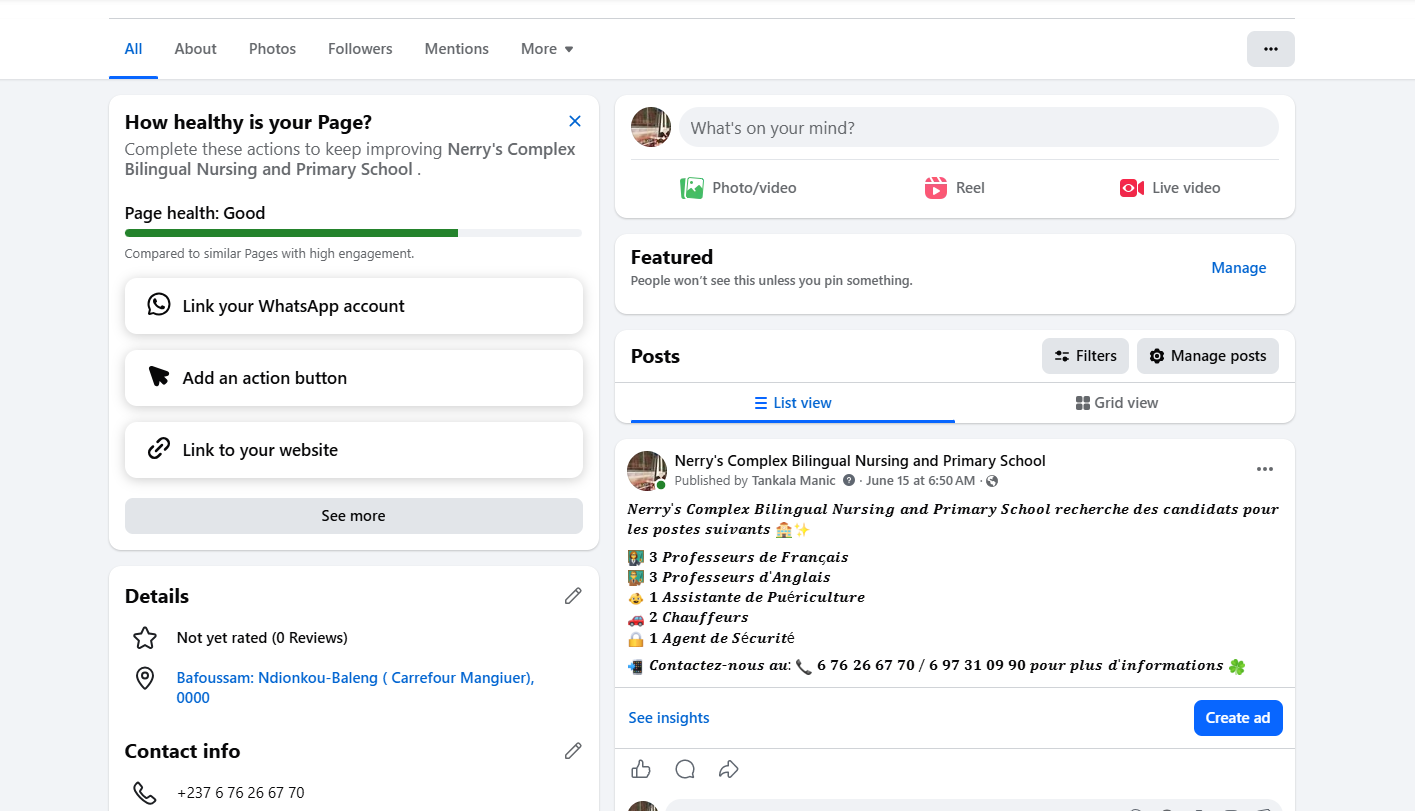This screenshot has height=811, width=1415.
Task: Click Link your WhatsApp account
Action: click(x=354, y=306)
